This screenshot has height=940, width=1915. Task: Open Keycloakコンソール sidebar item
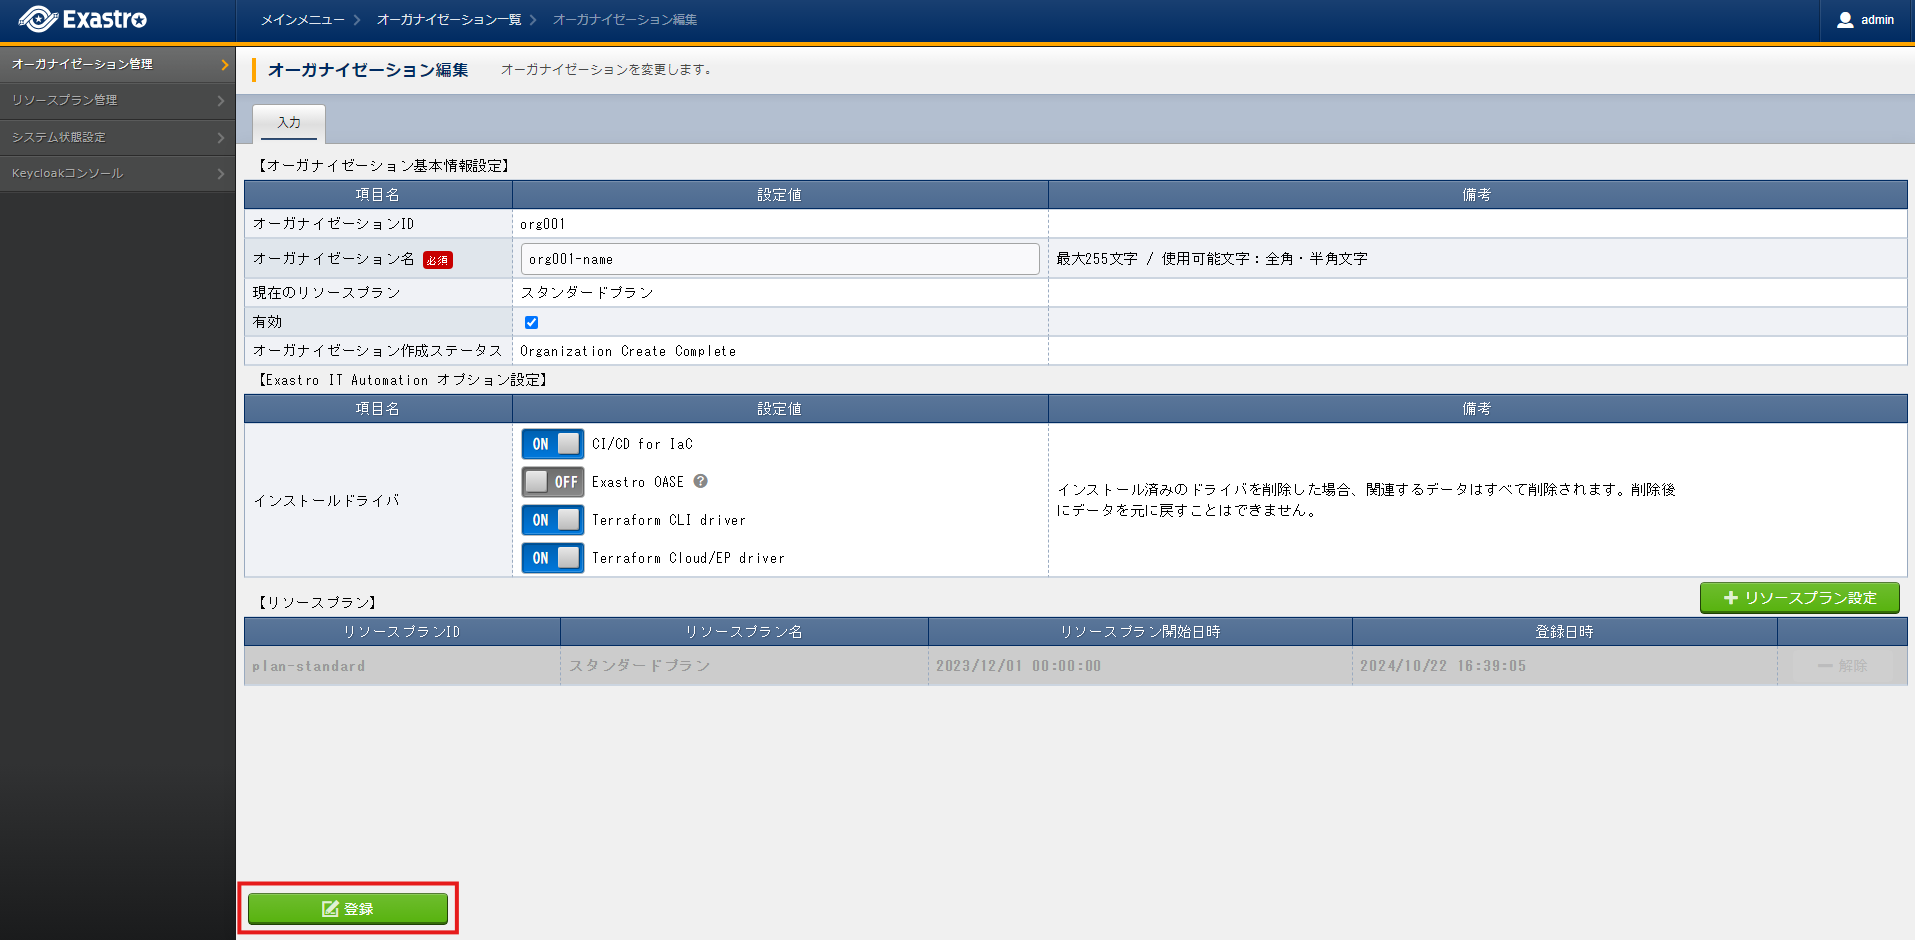pyautogui.click(x=117, y=174)
